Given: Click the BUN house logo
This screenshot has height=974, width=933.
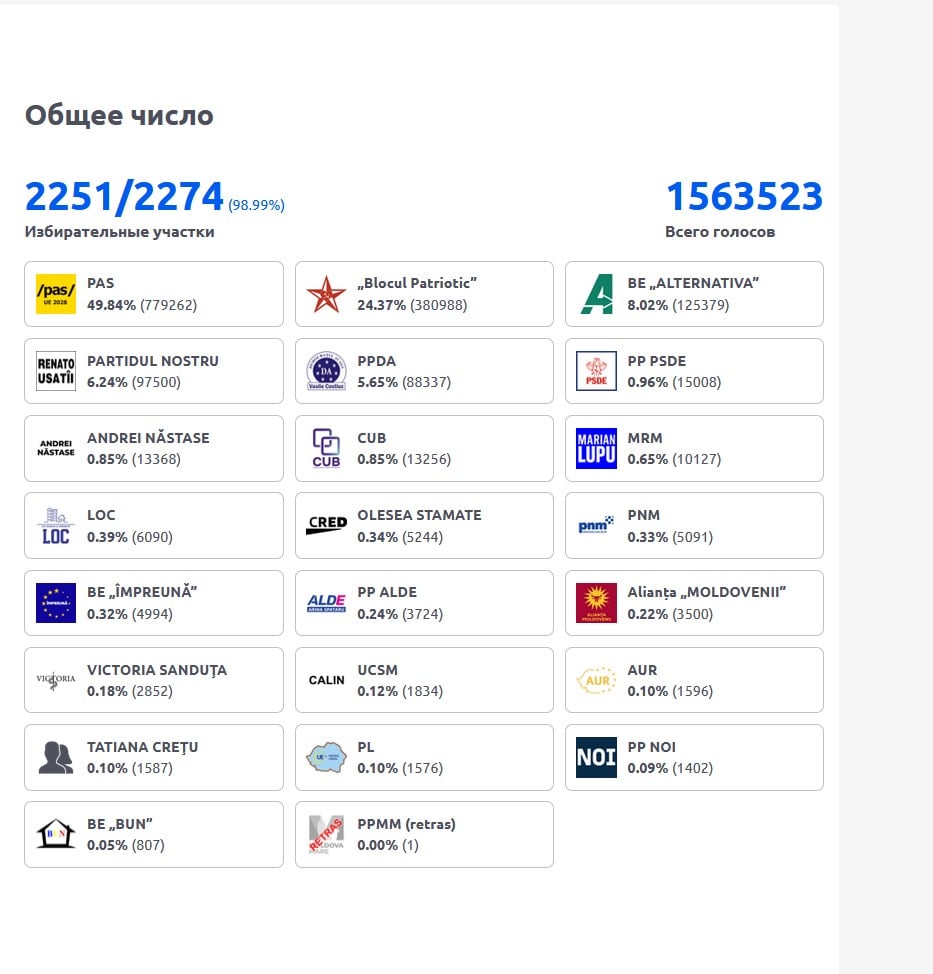Looking at the screenshot, I should 56,834.
